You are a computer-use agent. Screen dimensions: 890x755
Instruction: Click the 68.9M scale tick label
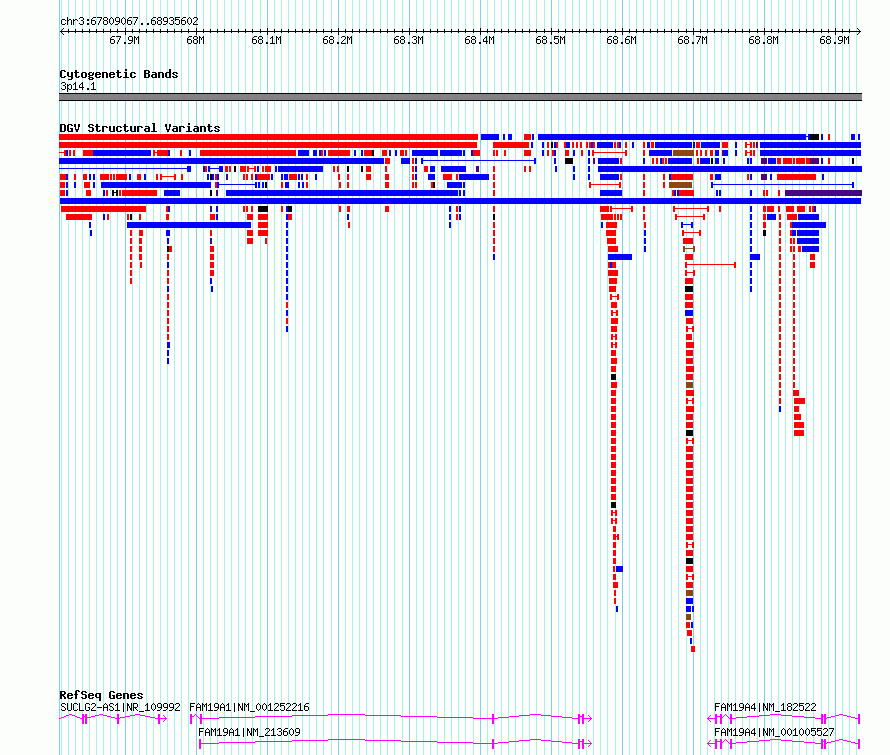(834, 40)
